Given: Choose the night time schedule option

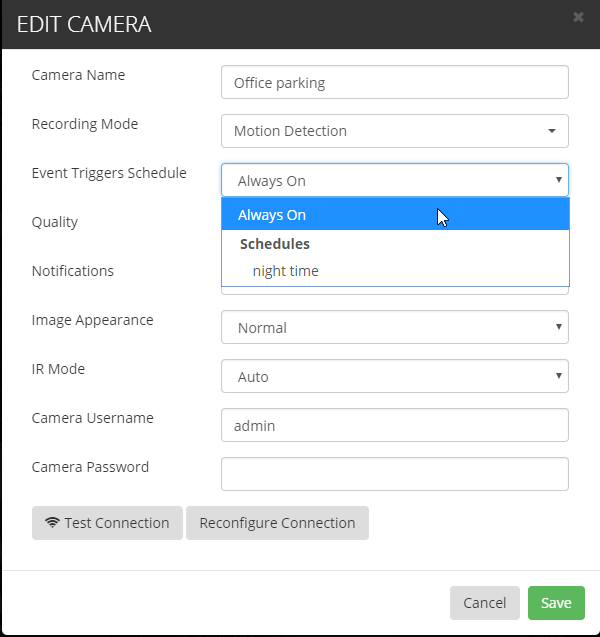Looking at the screenshot, I should [x=286, y=271].
